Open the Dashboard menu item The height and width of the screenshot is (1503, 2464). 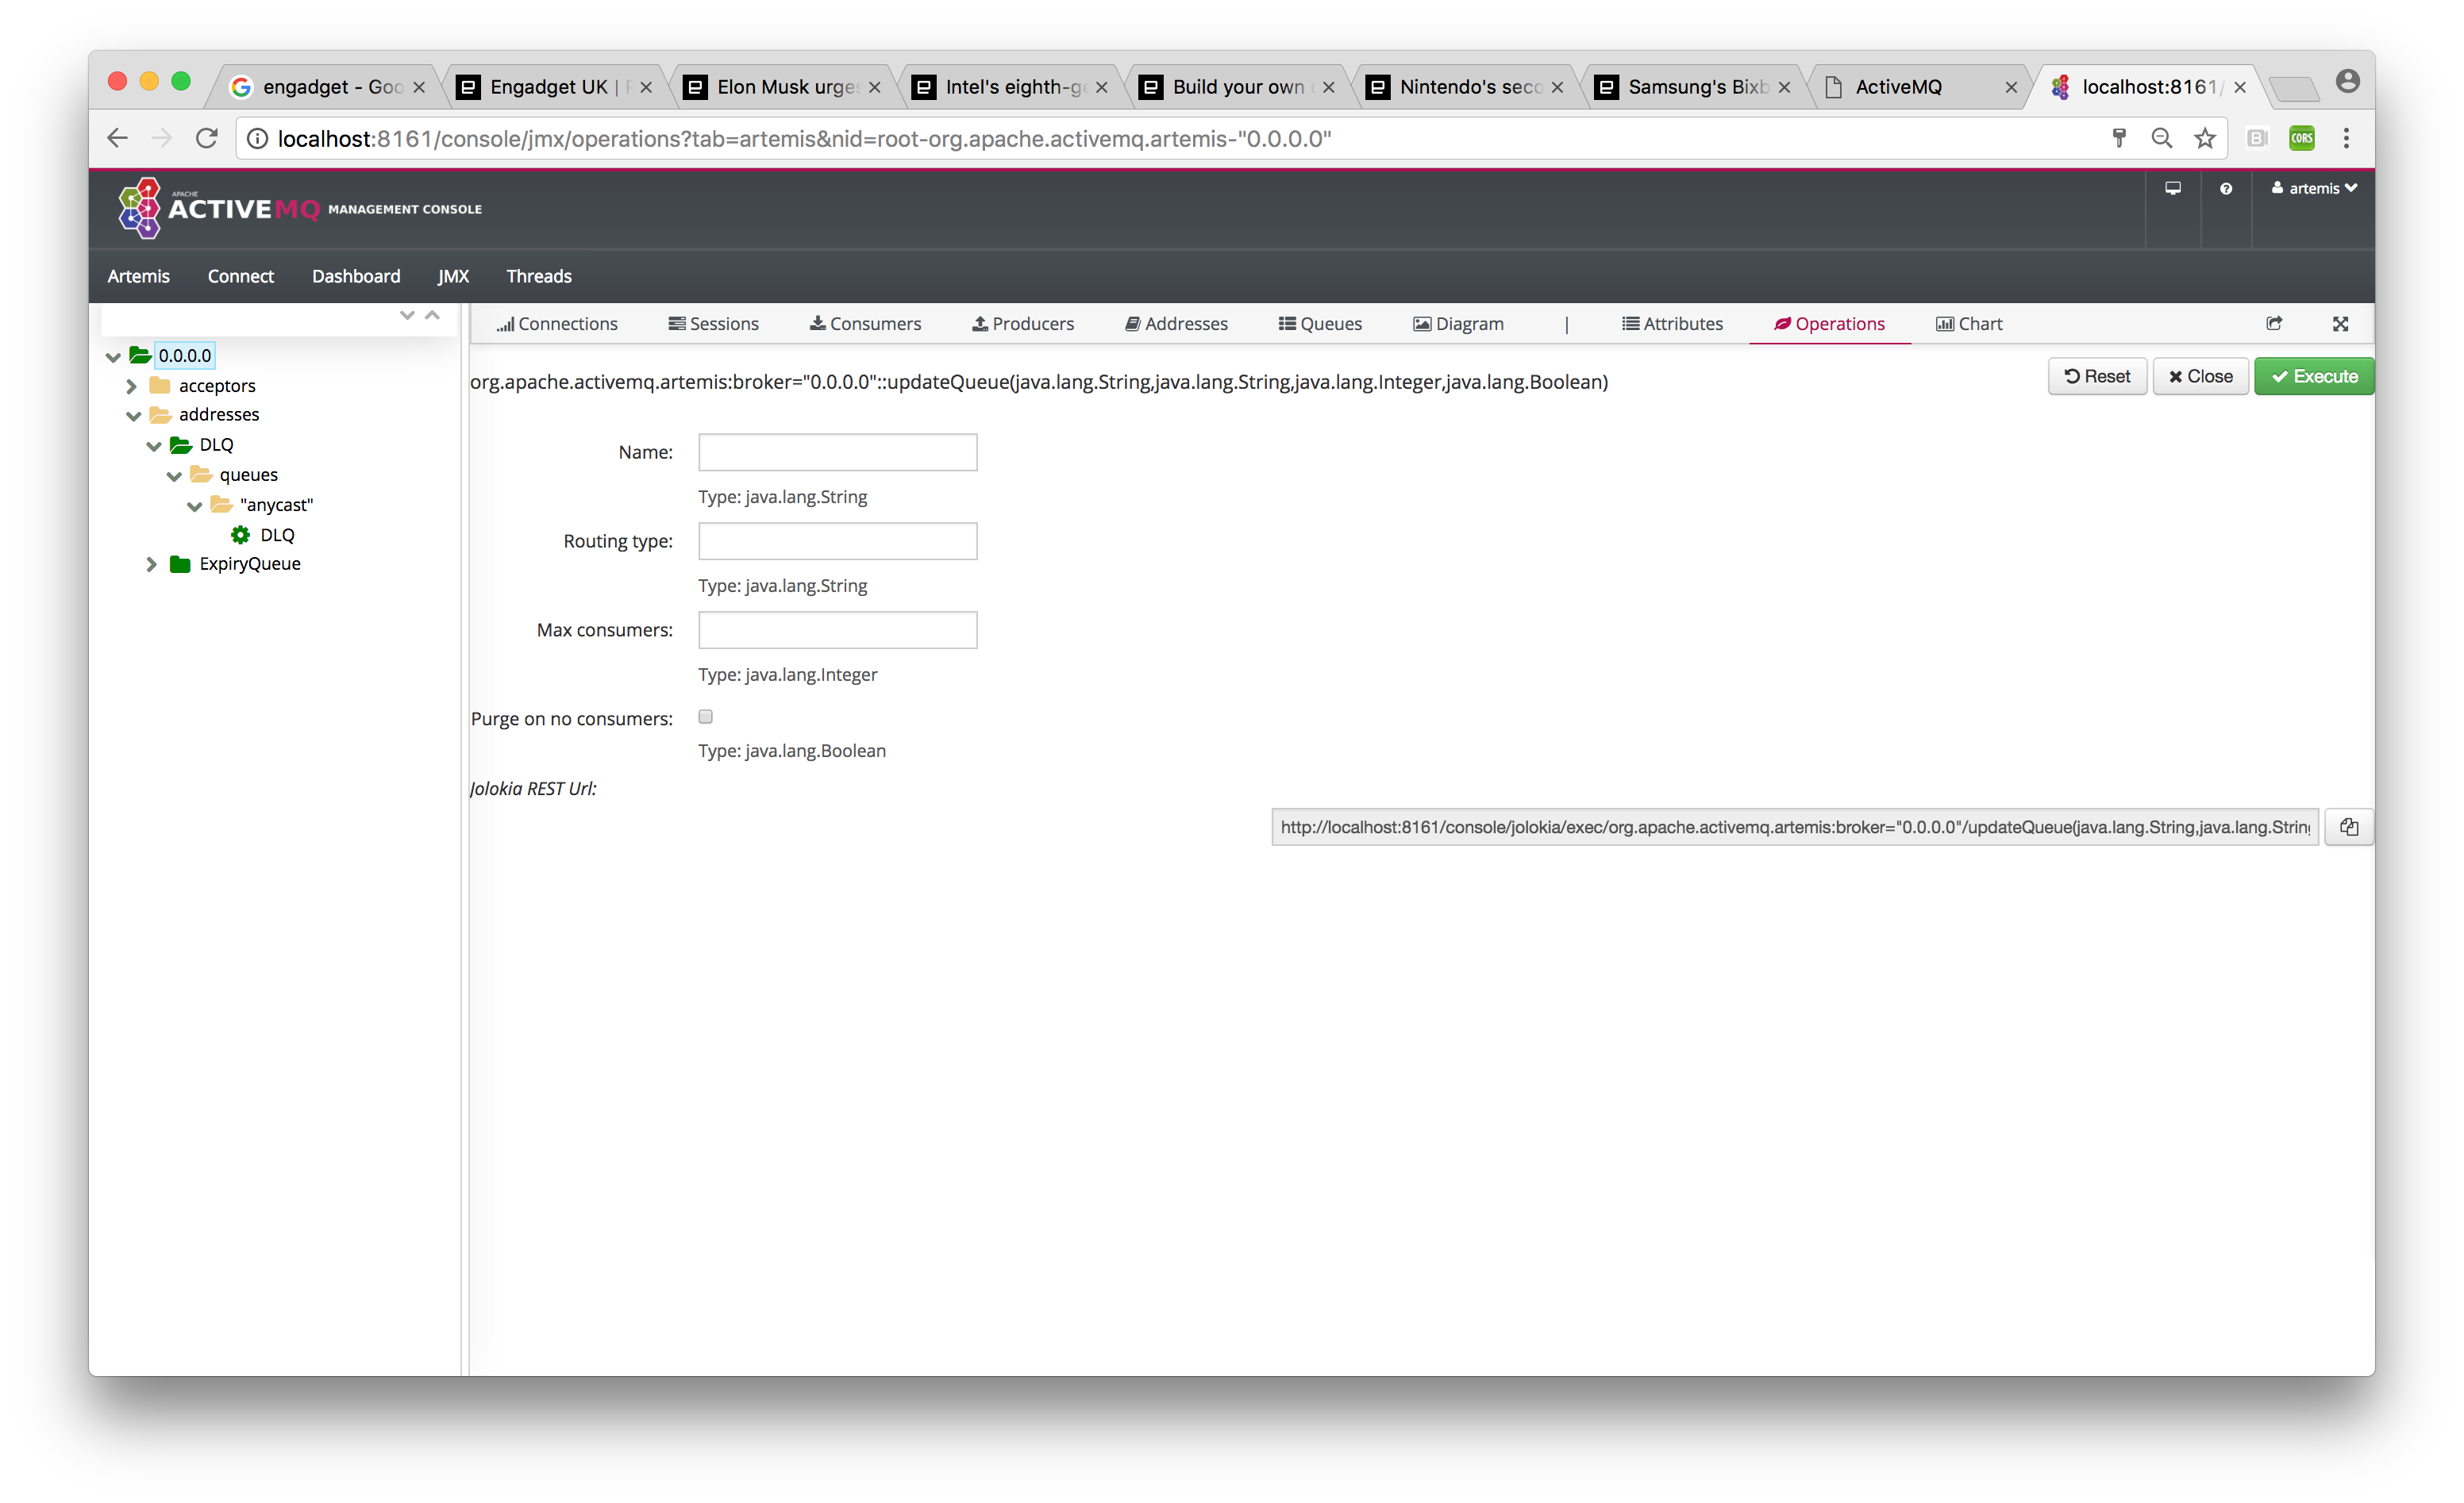355,276
